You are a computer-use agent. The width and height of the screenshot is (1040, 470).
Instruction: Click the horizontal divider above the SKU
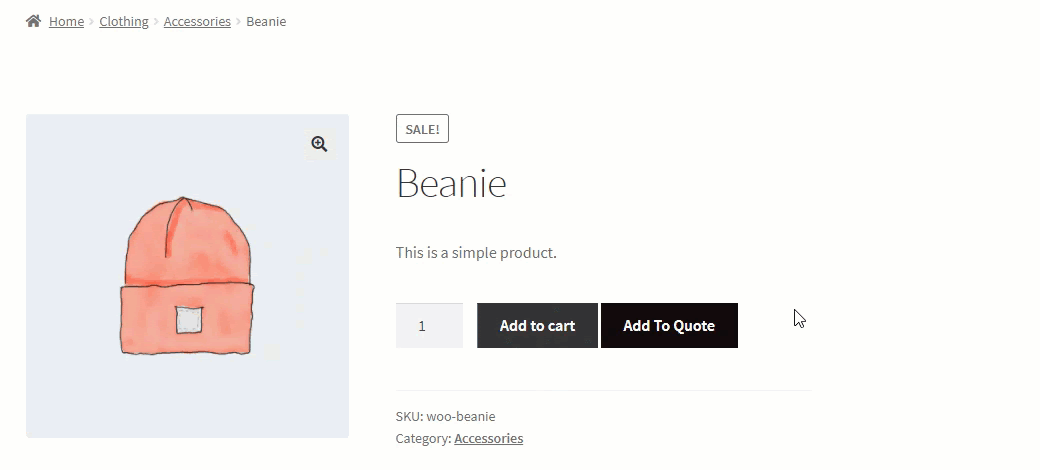point(604,390)
